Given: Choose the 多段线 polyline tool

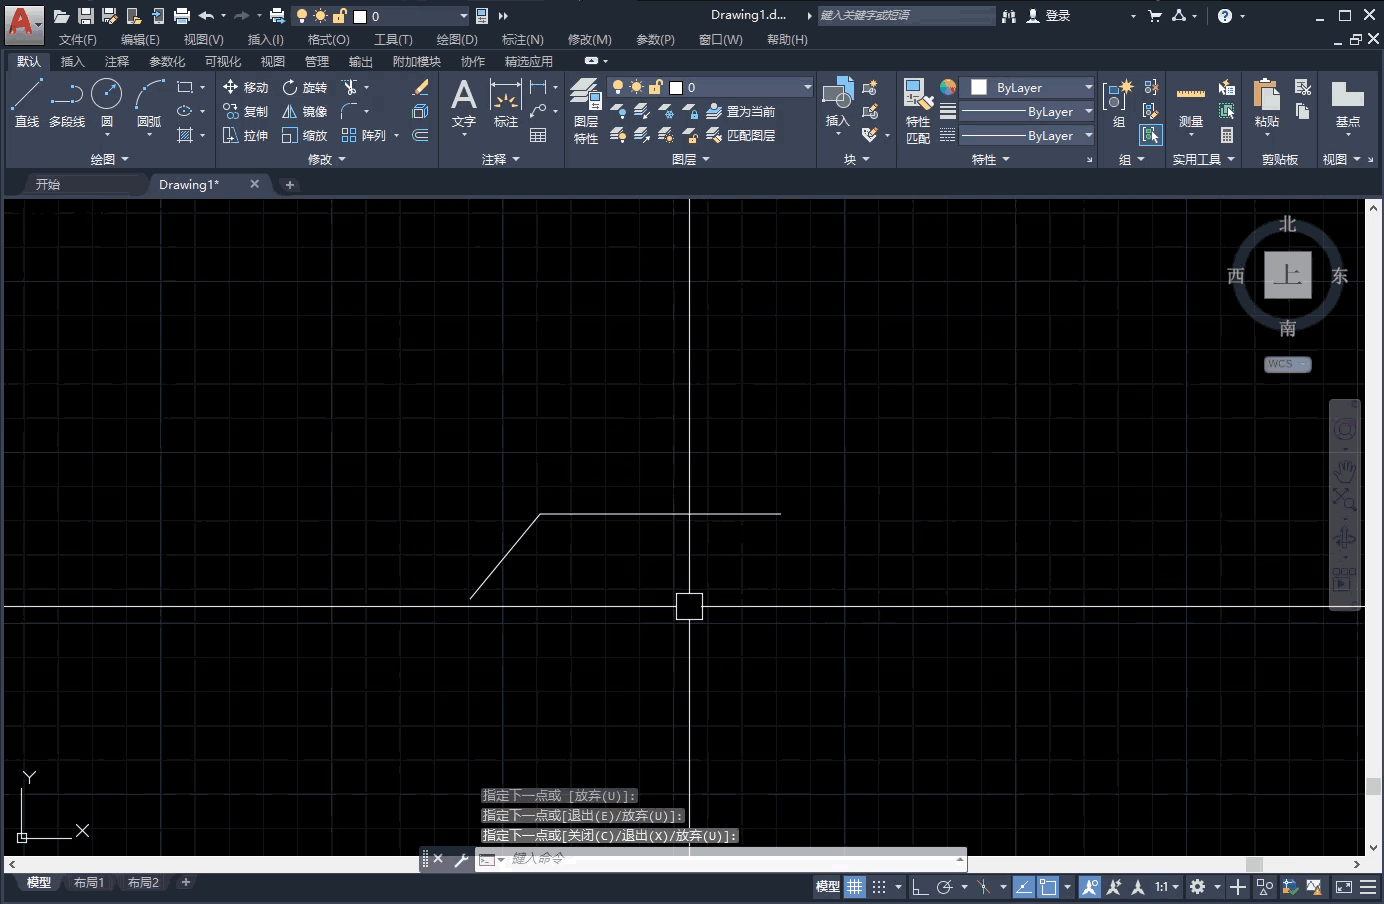Looking at the screenshot, I should click(x=66, y=104).
